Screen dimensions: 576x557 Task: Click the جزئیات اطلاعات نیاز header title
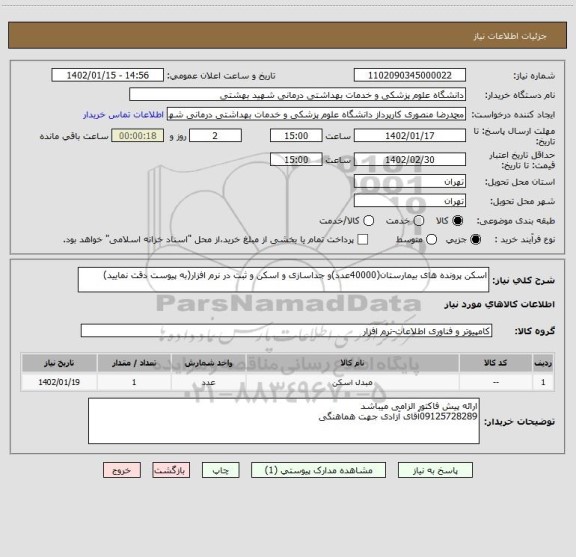click(510, 36)
